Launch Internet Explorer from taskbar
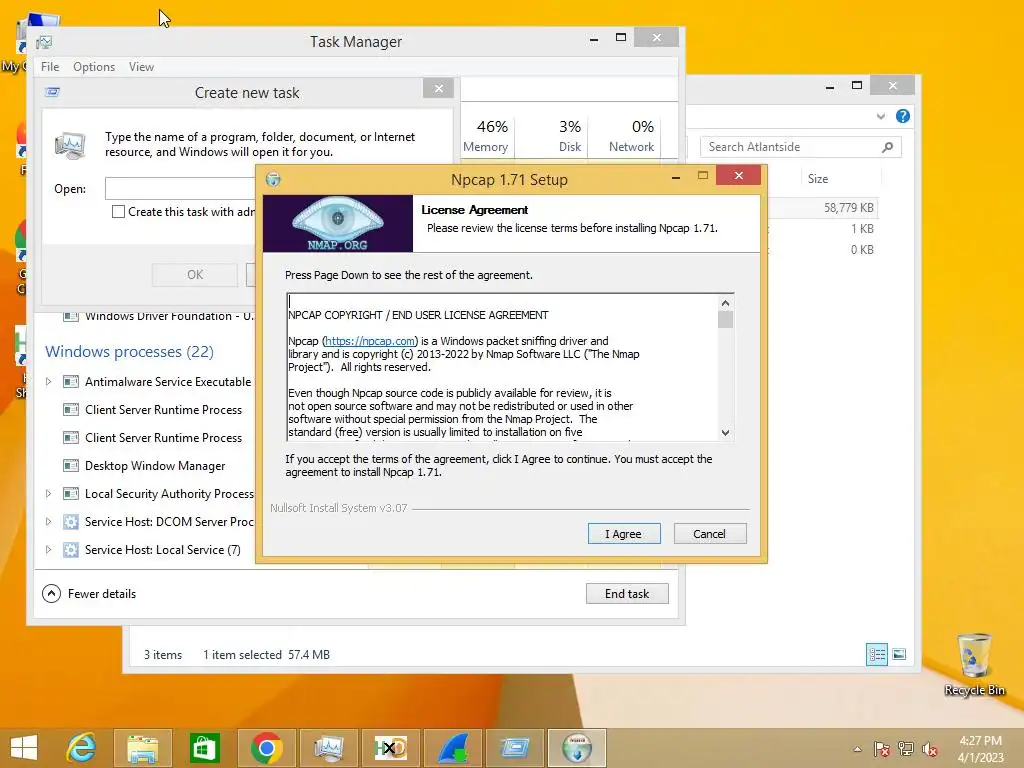 pos(82,748)
